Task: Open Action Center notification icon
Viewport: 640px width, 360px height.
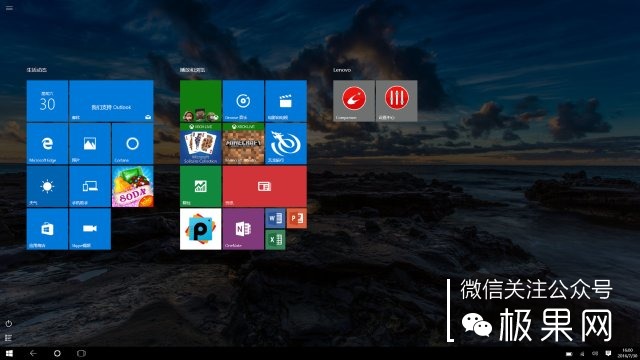Action: coord(608,353)
